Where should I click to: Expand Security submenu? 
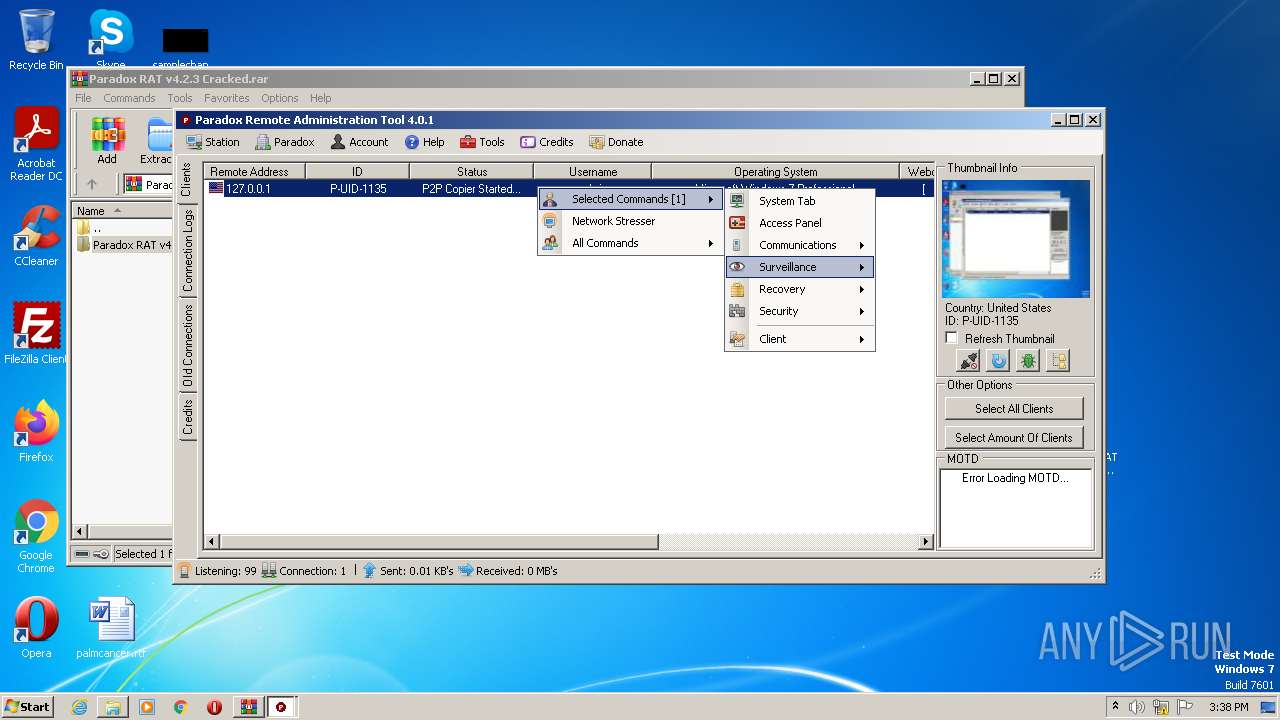click(800, 311)
